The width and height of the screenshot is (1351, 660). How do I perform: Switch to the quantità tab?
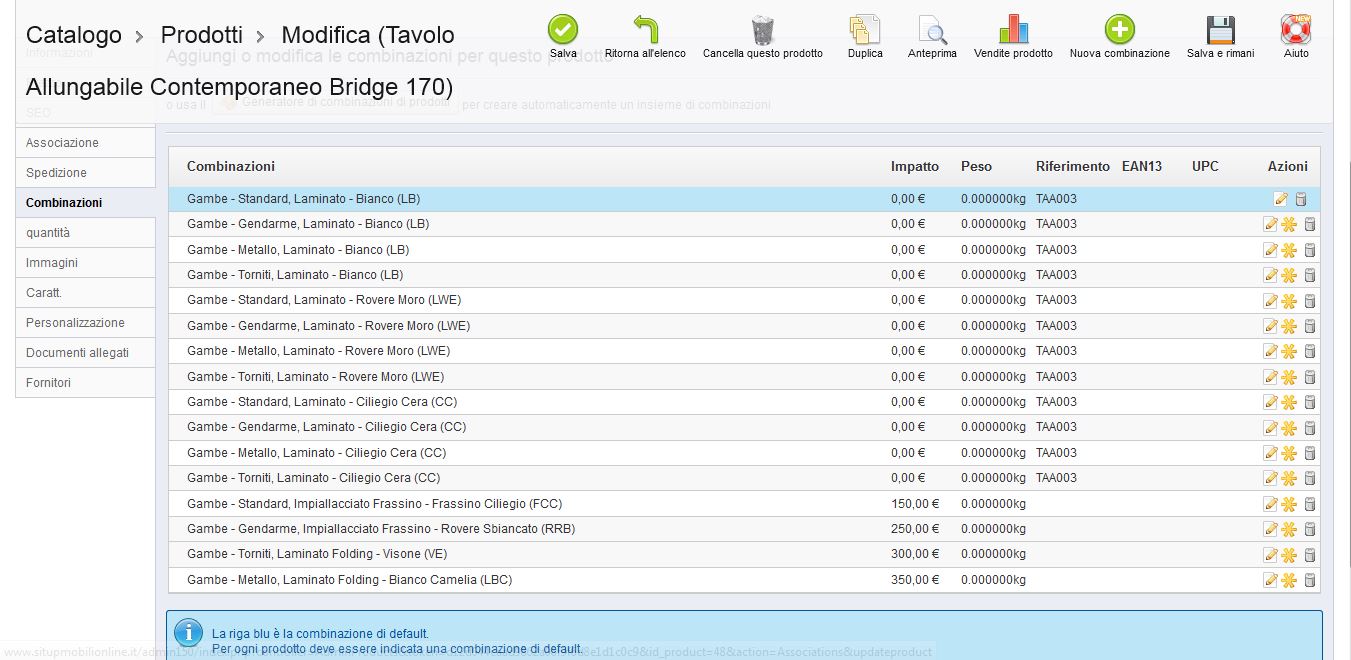85,233
